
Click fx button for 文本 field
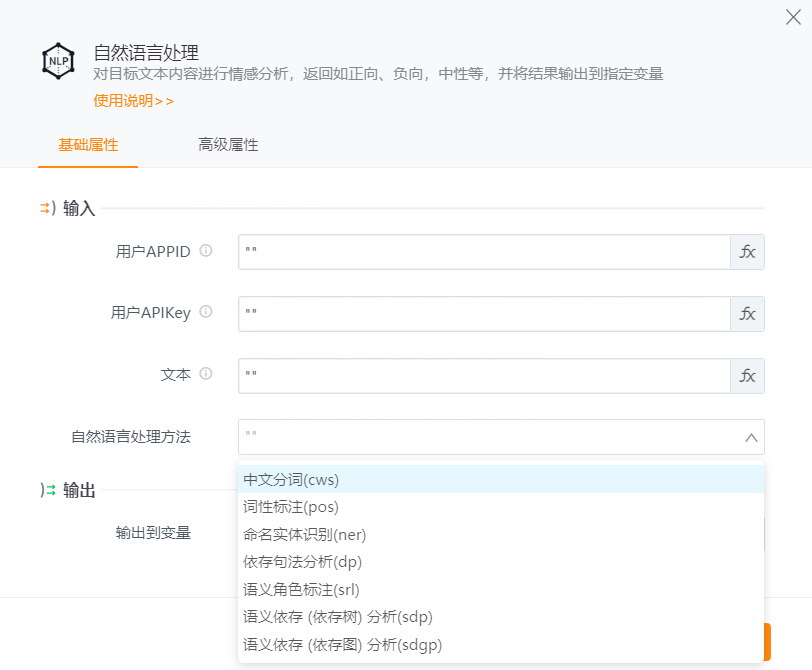(x=747, y=376)
